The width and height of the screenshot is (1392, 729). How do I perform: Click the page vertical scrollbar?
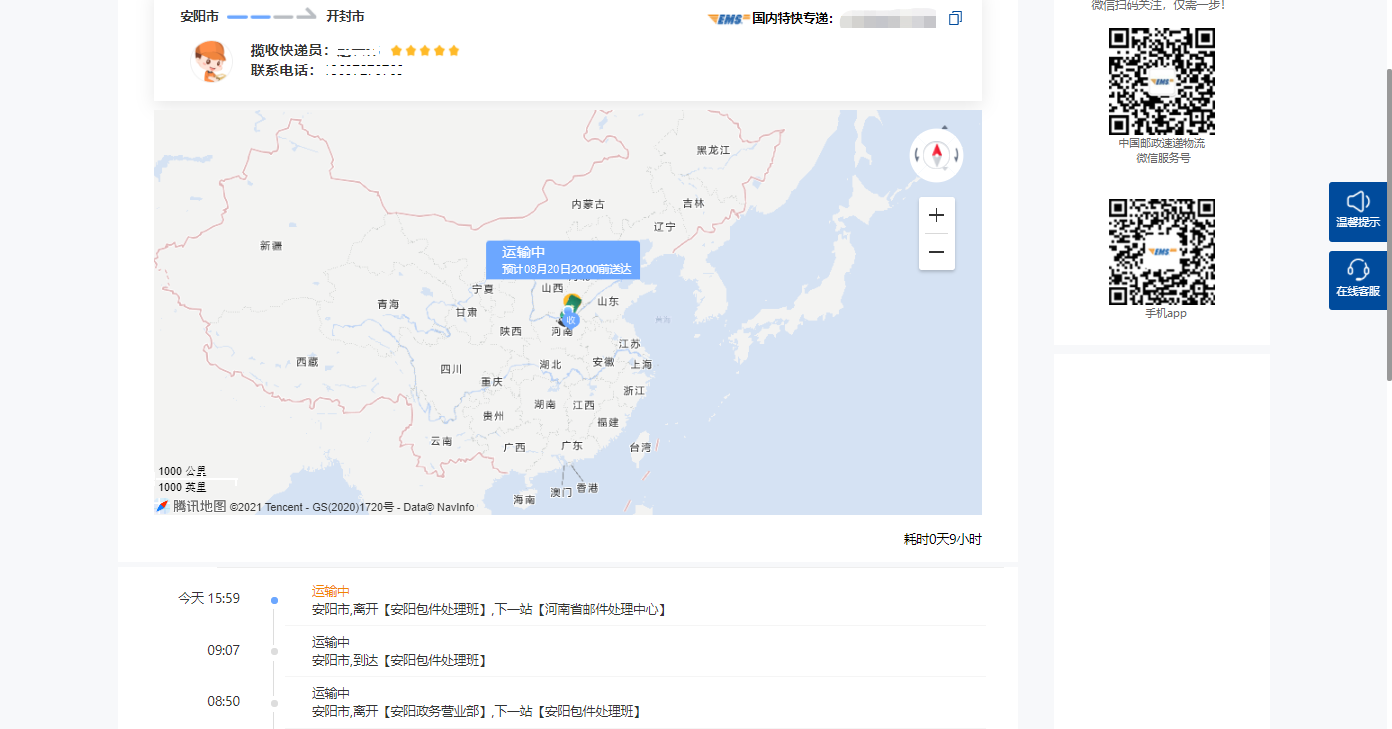(x=1388, y=224)
